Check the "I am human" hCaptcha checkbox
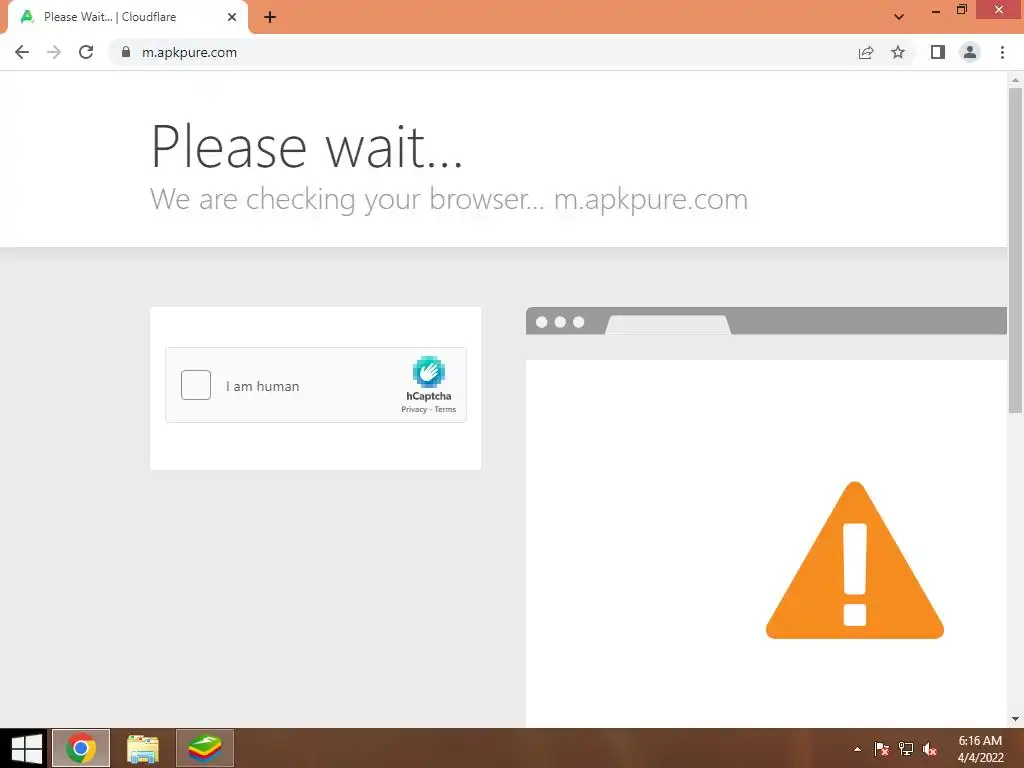1024x768 pixels. point(196,385)
